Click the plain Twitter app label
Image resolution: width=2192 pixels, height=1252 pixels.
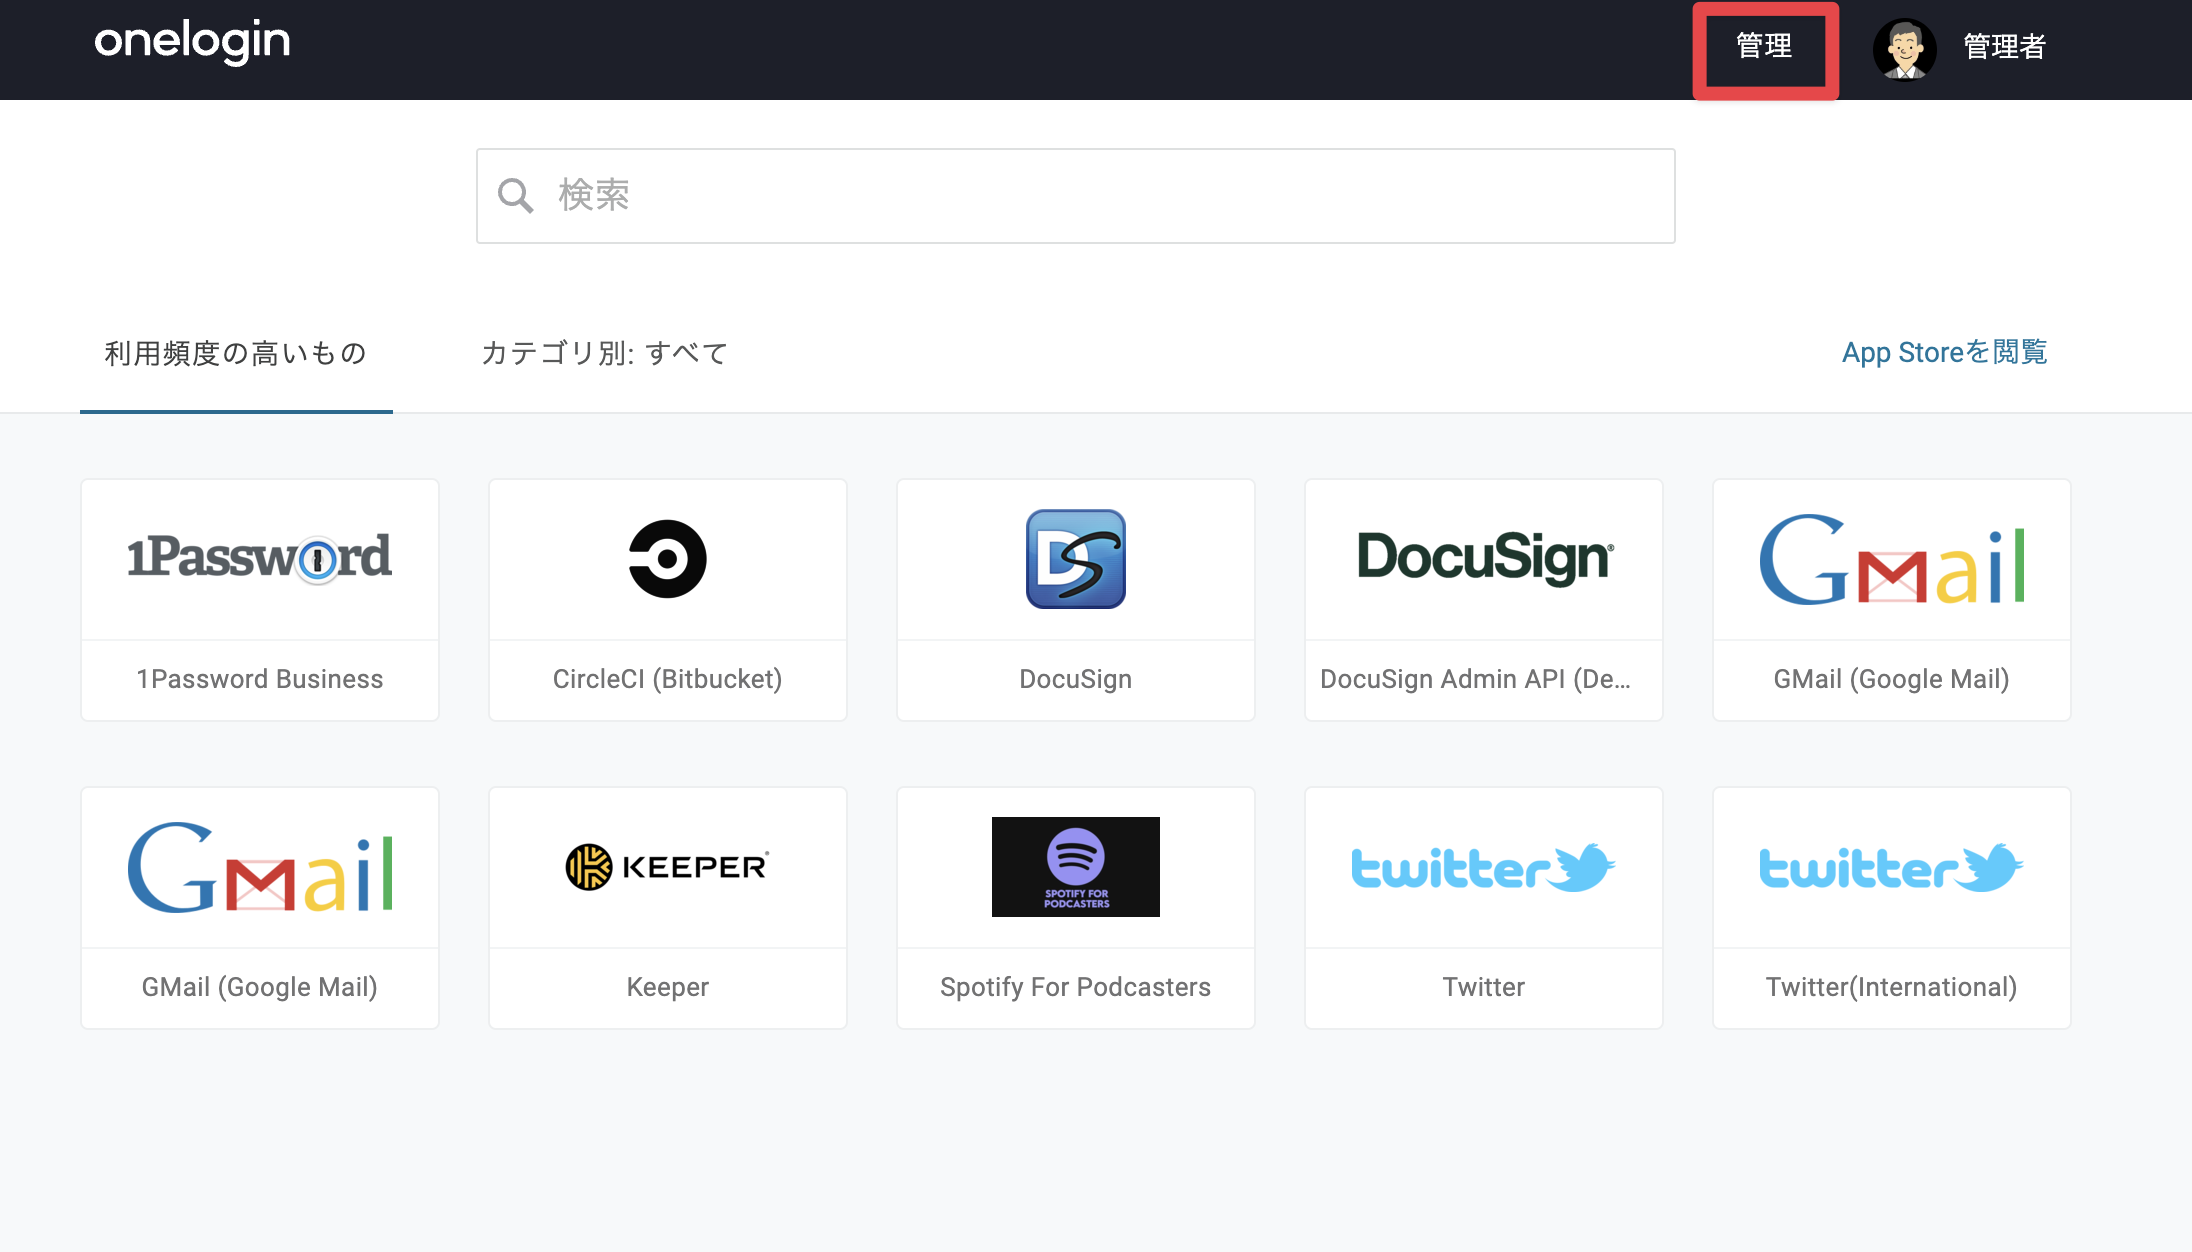pos(1484,987)
